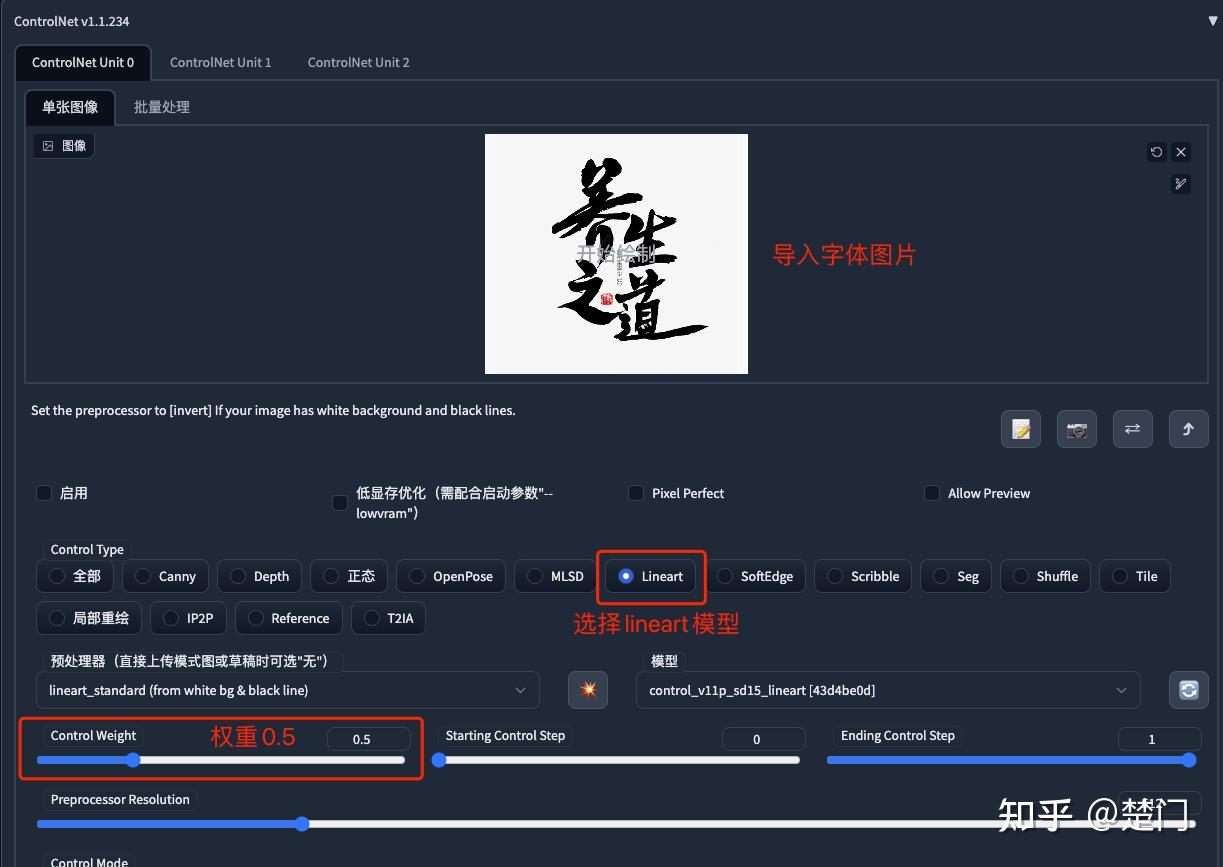Adjust Ending Control Step slider

pyautogui.click(x=1011, y=760)
